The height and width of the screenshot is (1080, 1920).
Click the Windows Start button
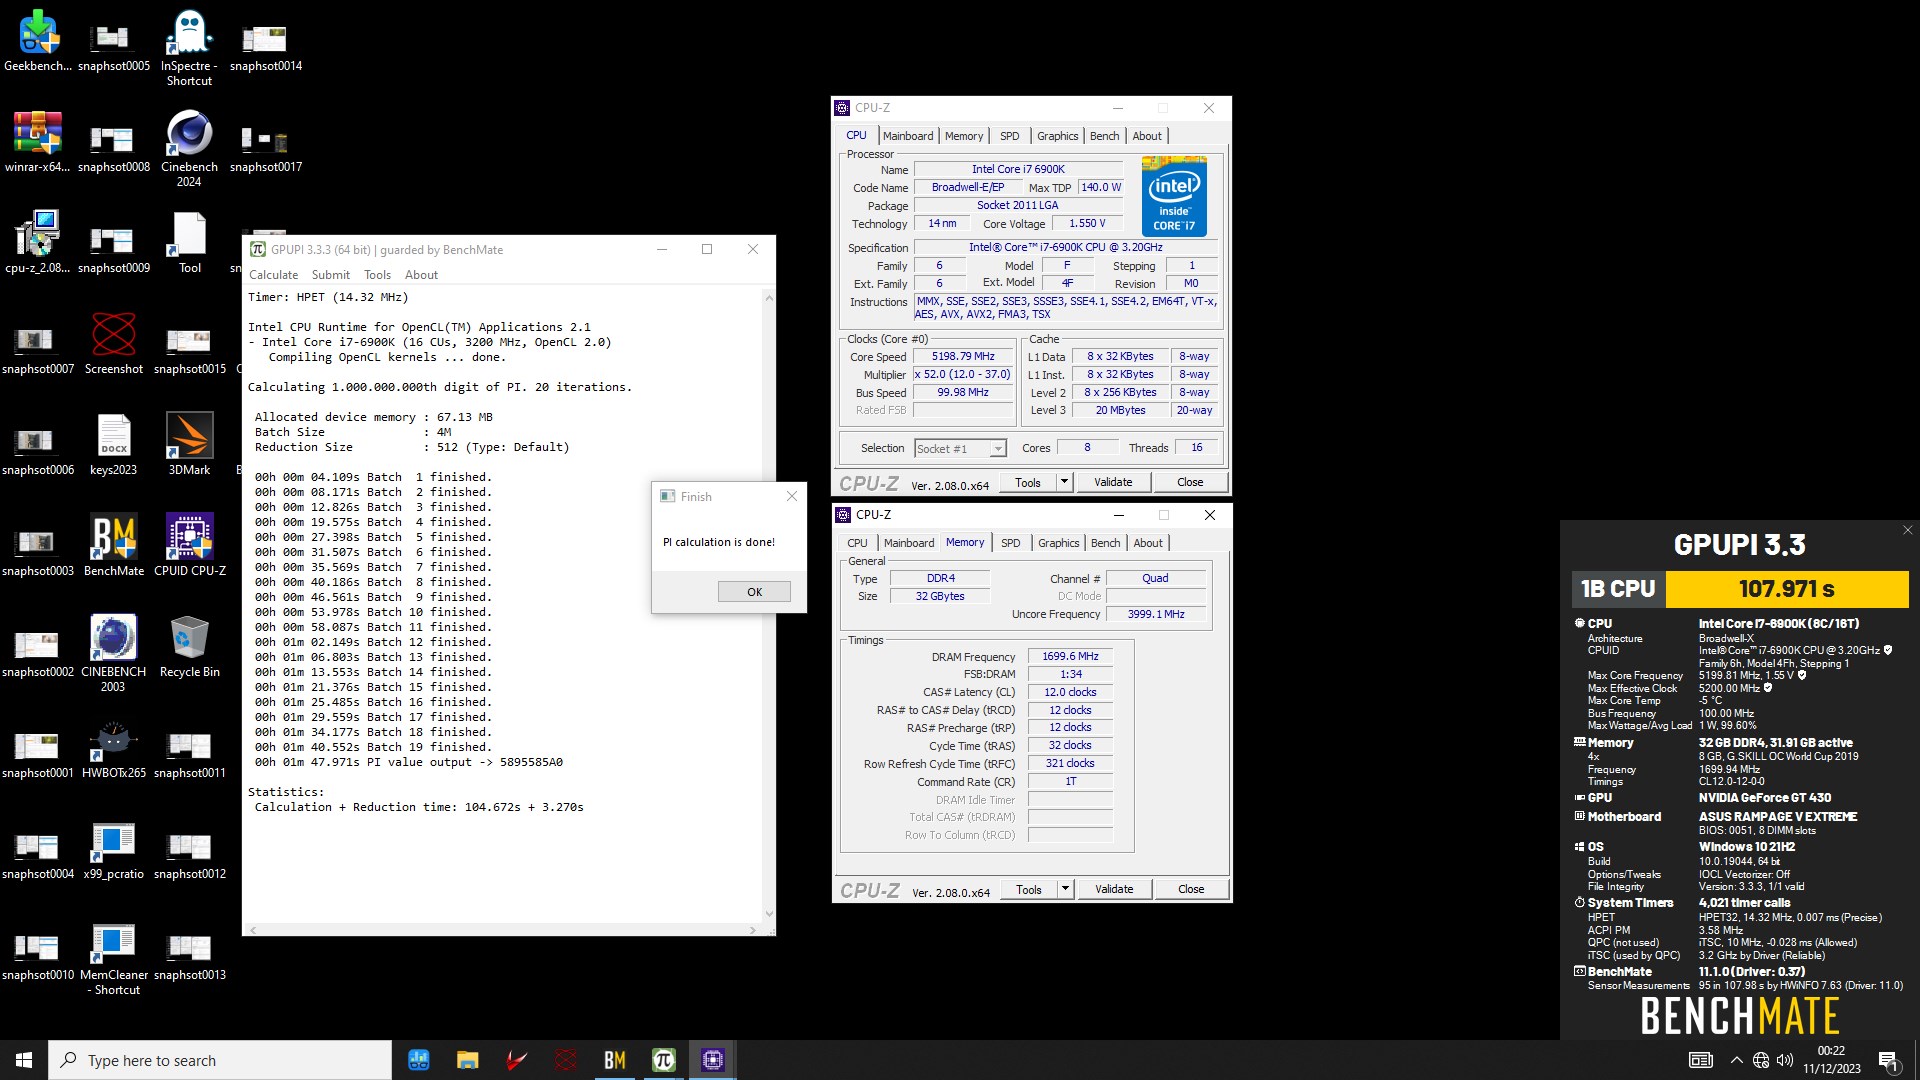click(x=24, y=1060)
